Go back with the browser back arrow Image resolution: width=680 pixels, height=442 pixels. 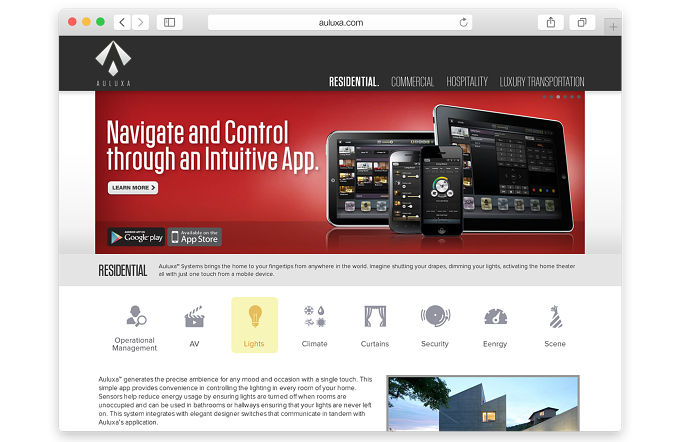122,22
